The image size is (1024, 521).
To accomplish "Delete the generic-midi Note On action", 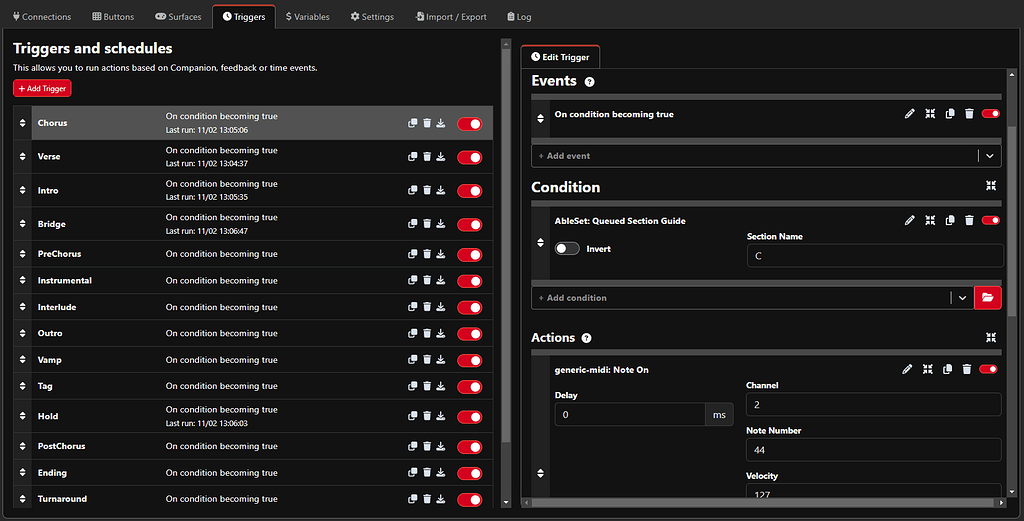I will pos(967,369).
